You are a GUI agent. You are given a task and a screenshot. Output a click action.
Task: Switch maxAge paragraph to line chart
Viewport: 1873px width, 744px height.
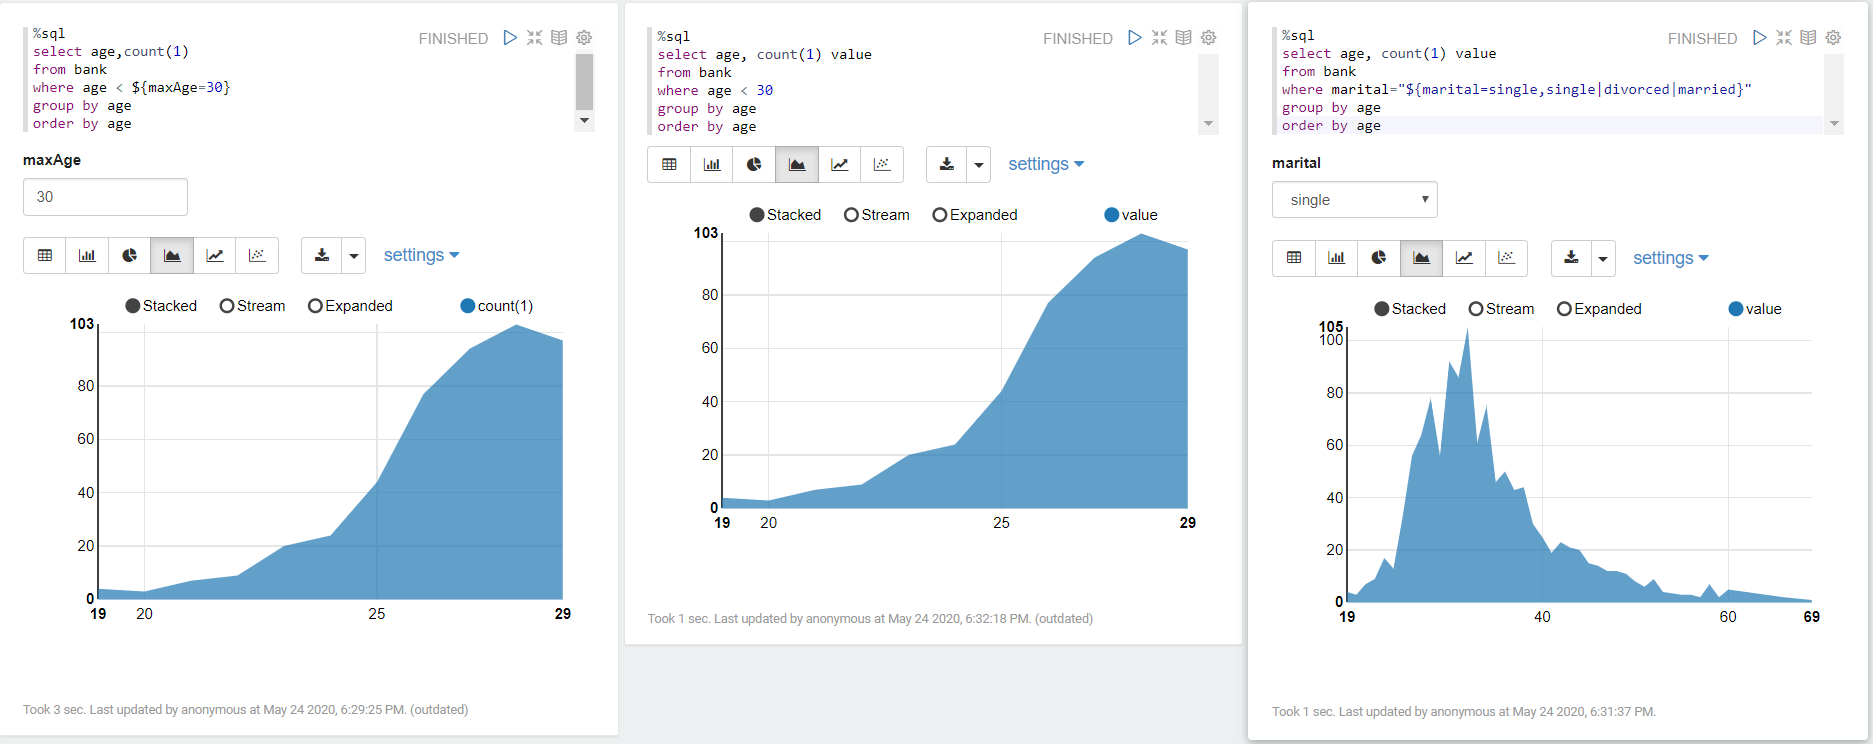coord(214,256)
